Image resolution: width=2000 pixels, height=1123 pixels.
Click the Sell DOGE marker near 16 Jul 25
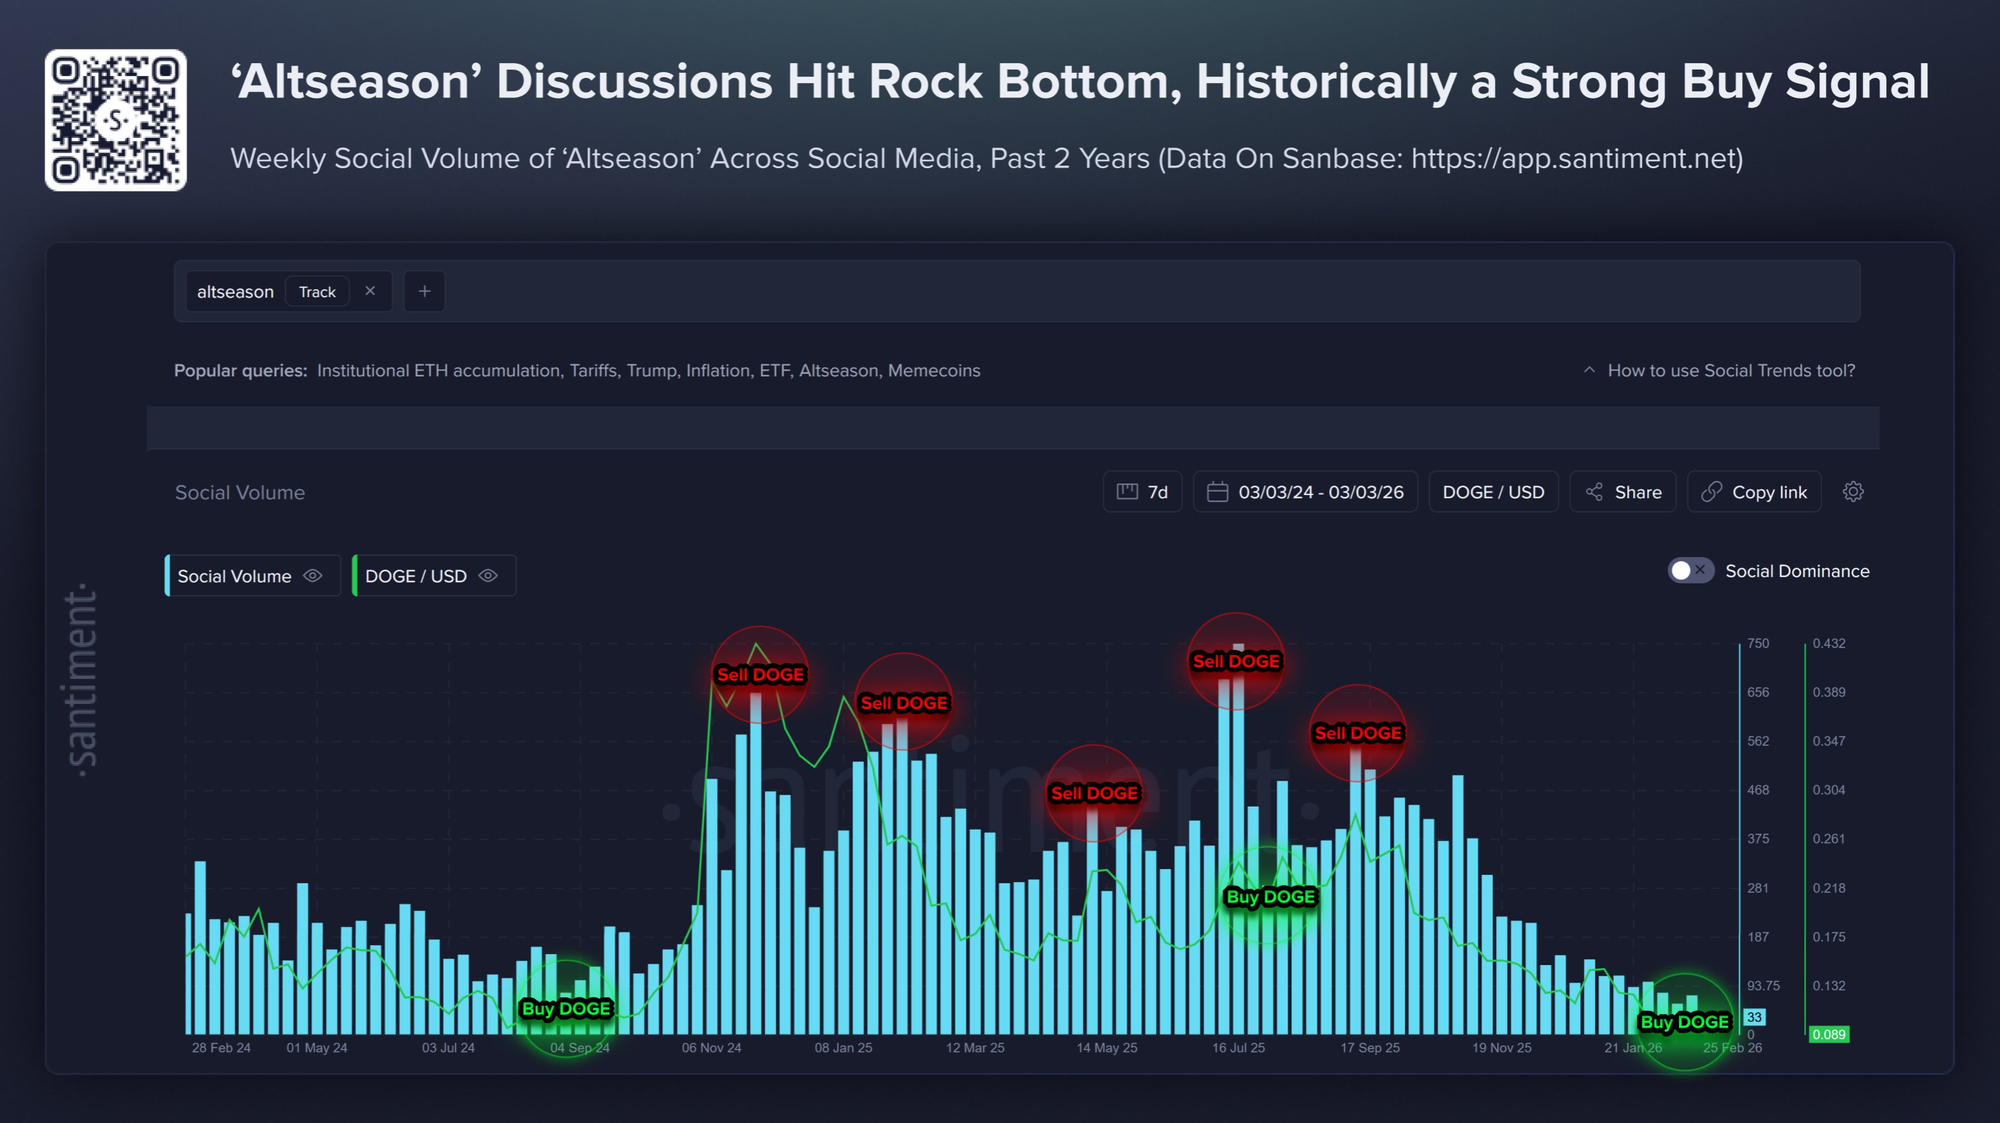1236,660
